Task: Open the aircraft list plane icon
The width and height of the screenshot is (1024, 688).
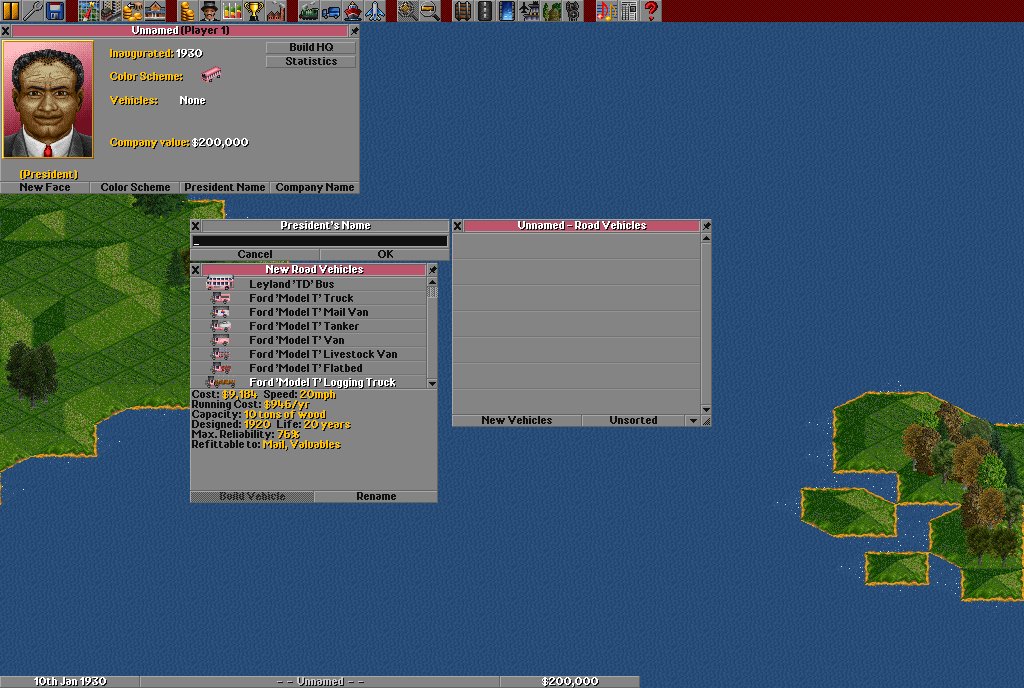Action: coord(376,10)
